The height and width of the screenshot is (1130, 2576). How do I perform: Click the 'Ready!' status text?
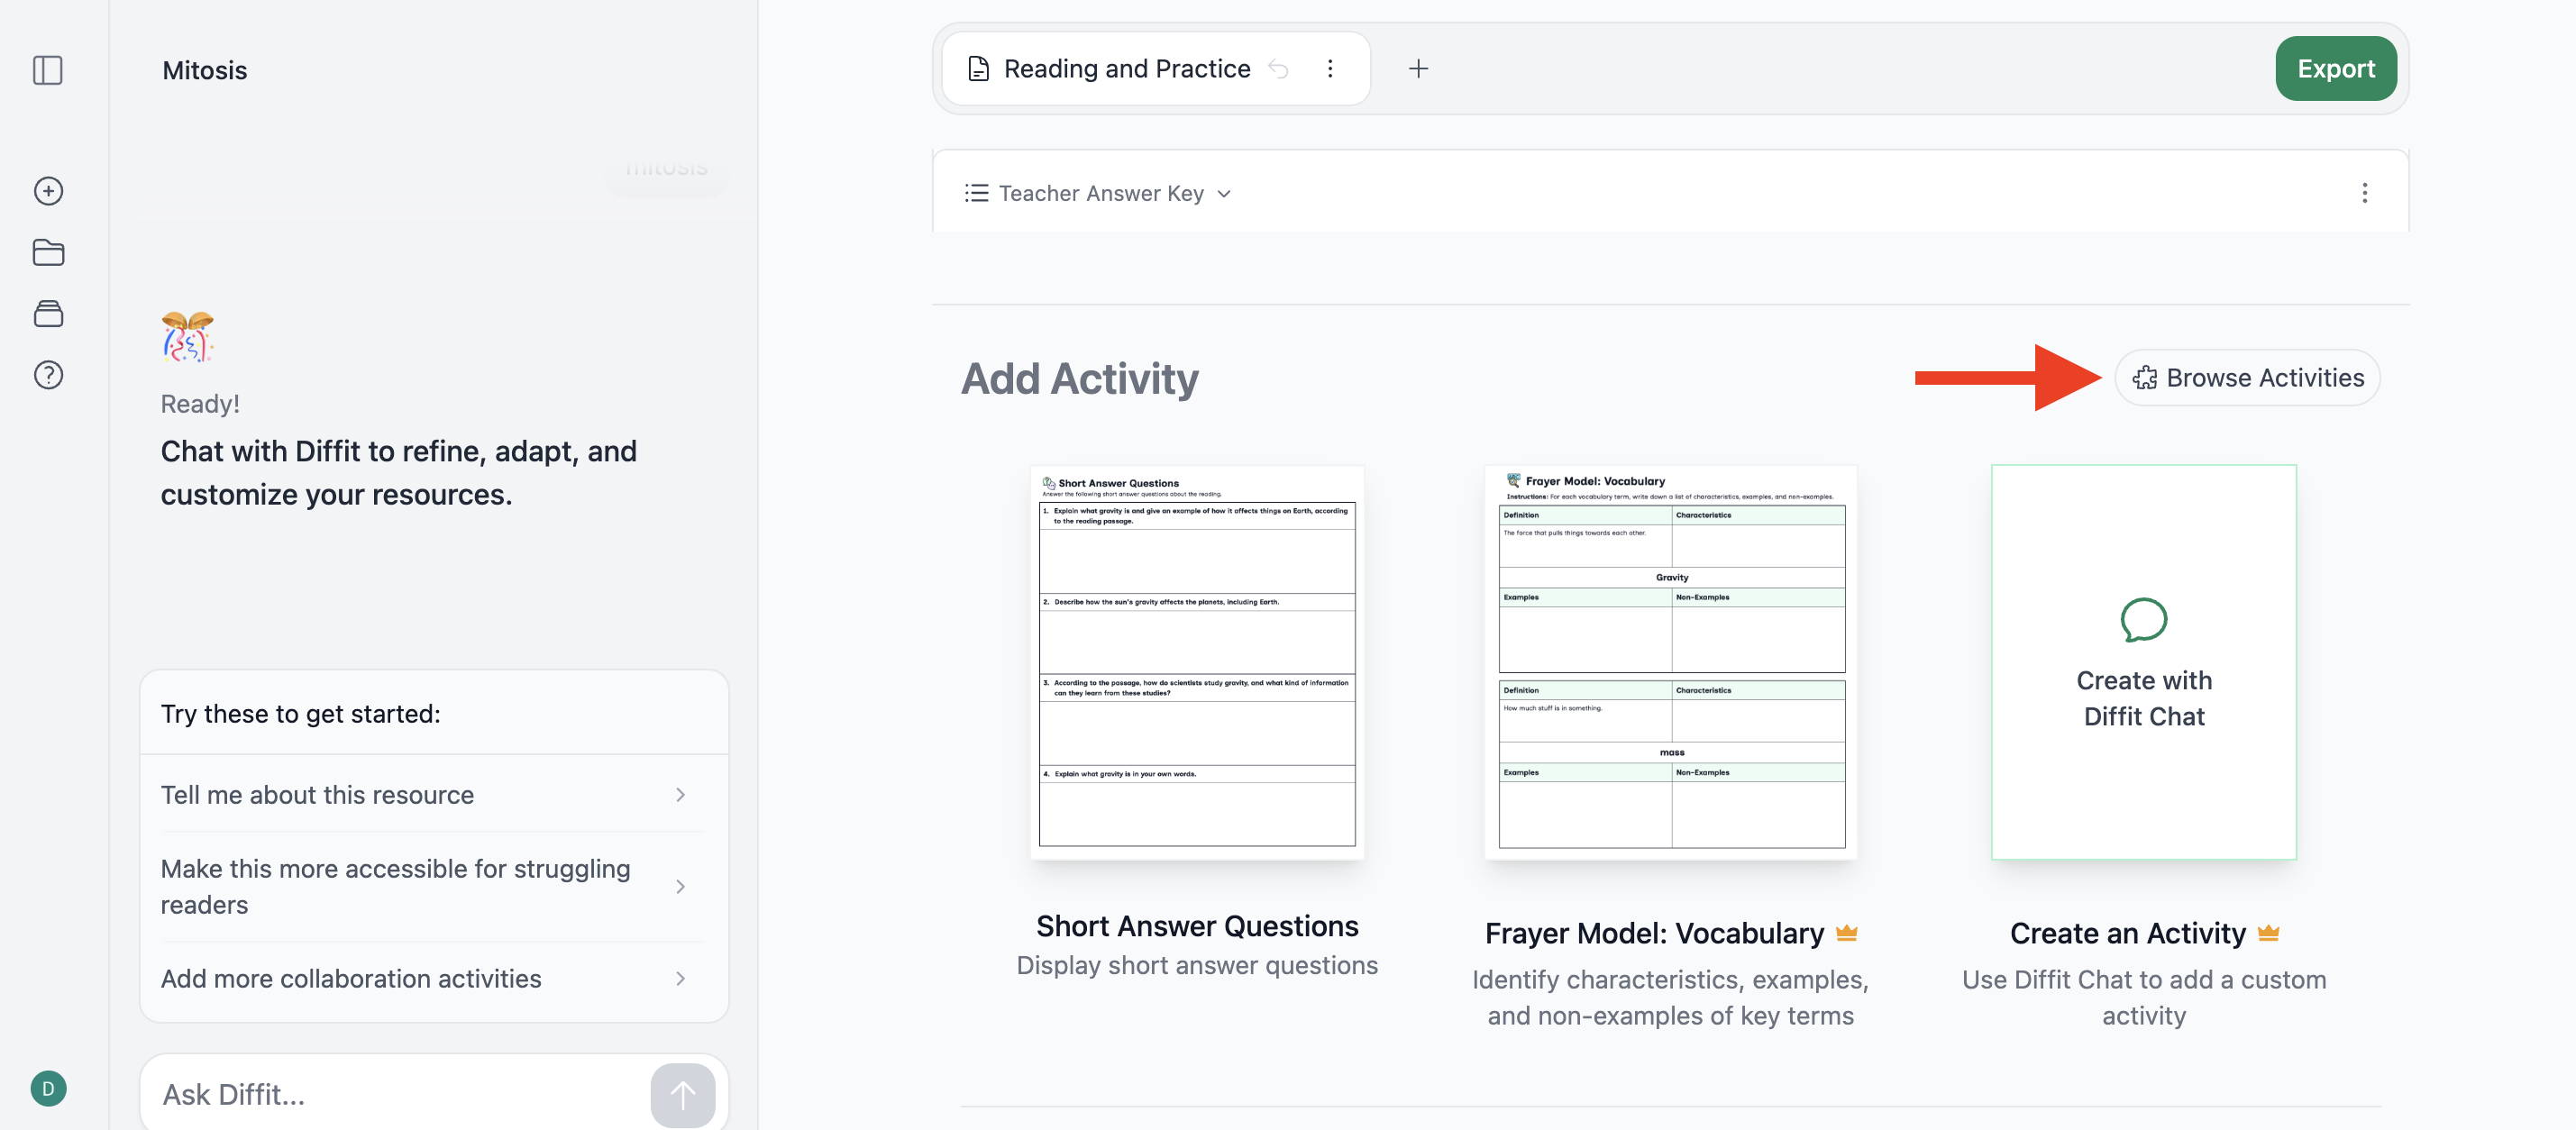tap(200, 404)
